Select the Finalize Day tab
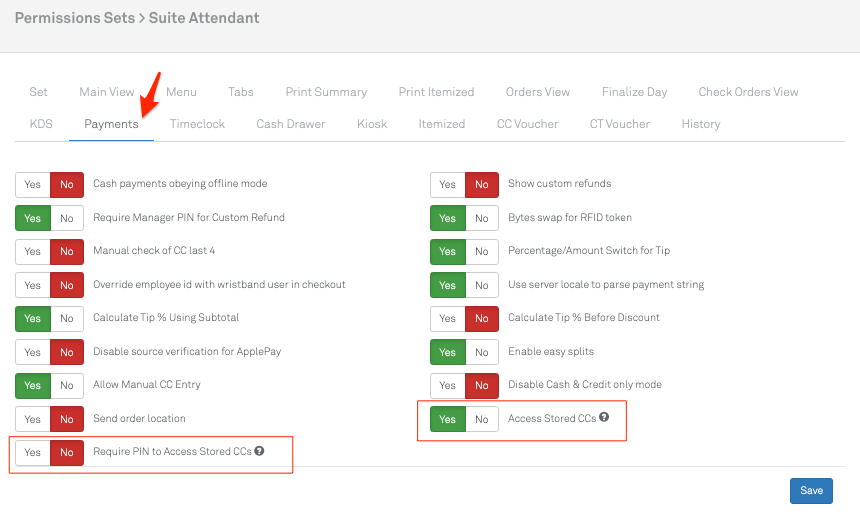 click(x=634, y=92)
